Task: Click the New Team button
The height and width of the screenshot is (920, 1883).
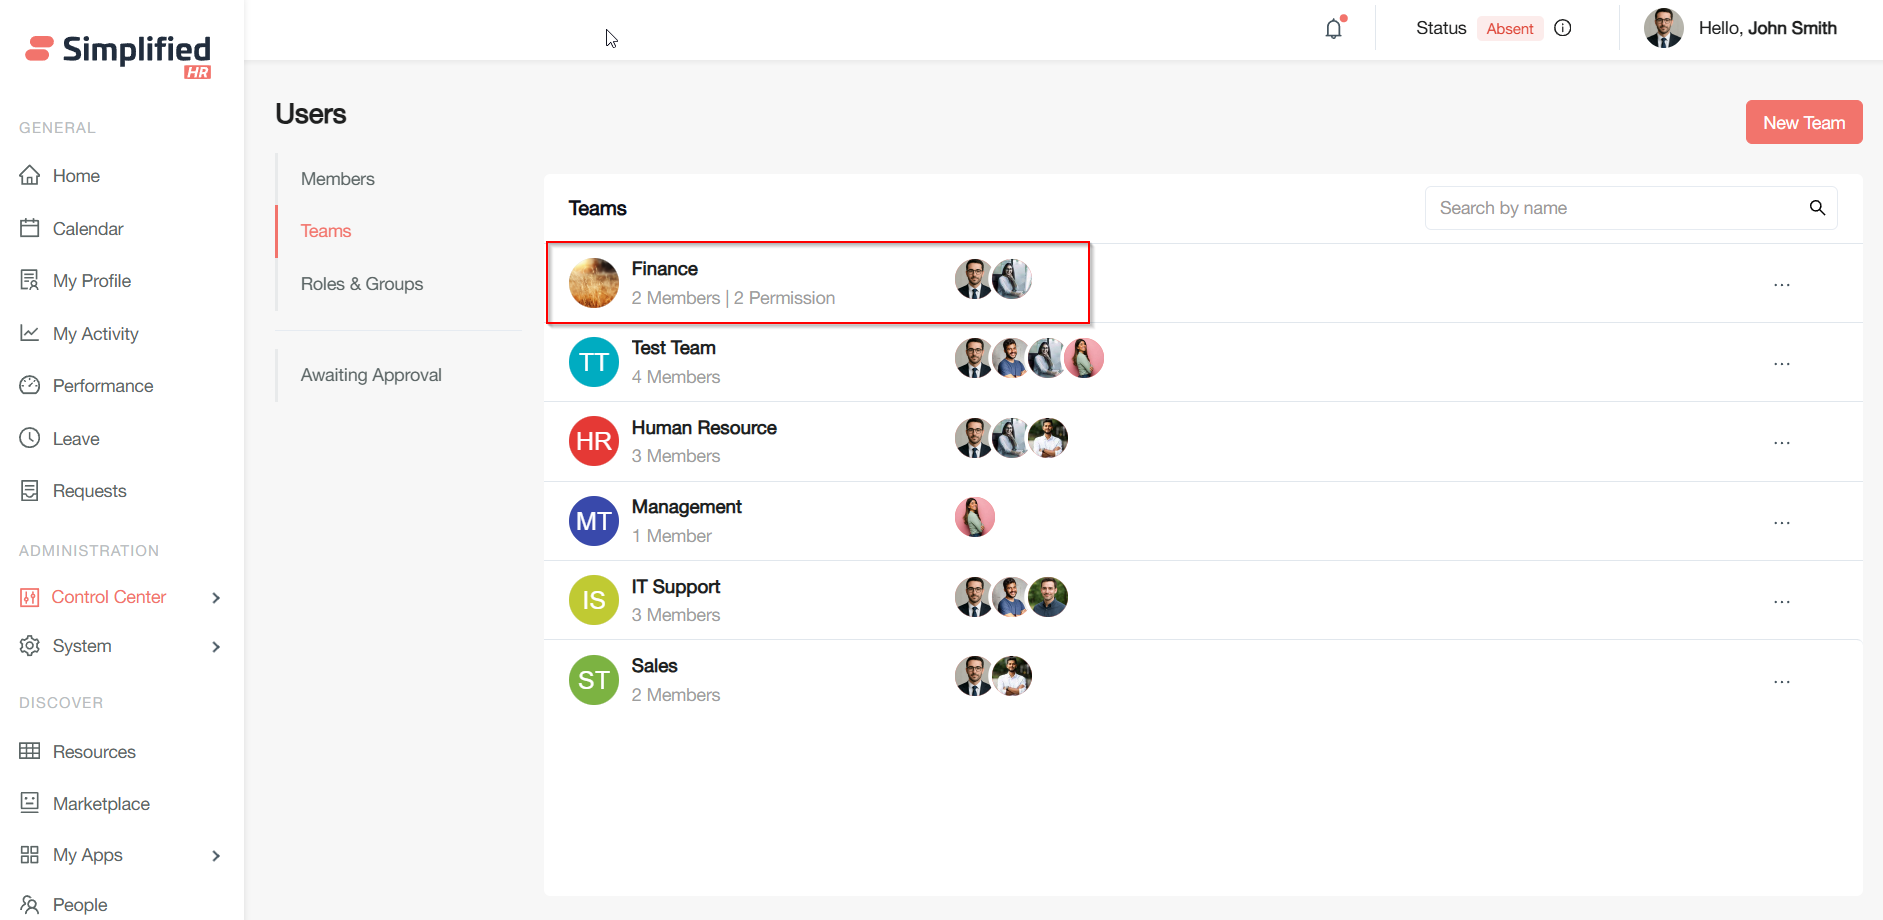Action: point(1803,122)
